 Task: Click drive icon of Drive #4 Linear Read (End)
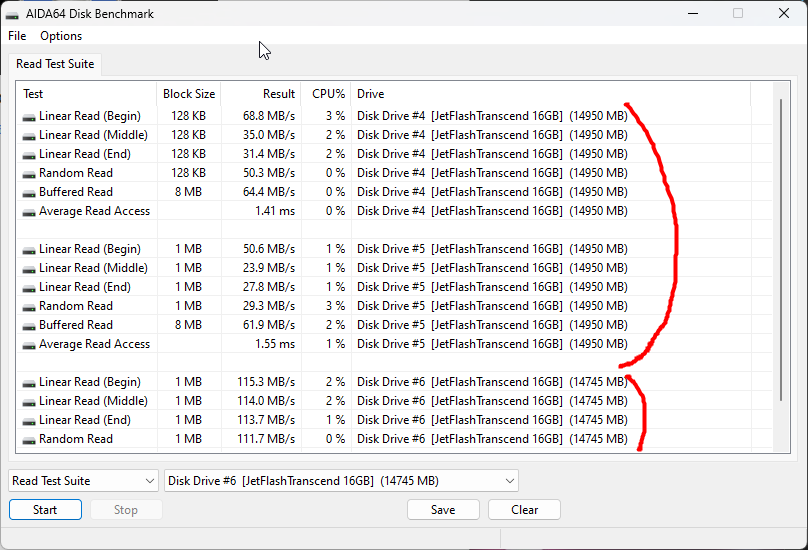click(x=29, y=155)
